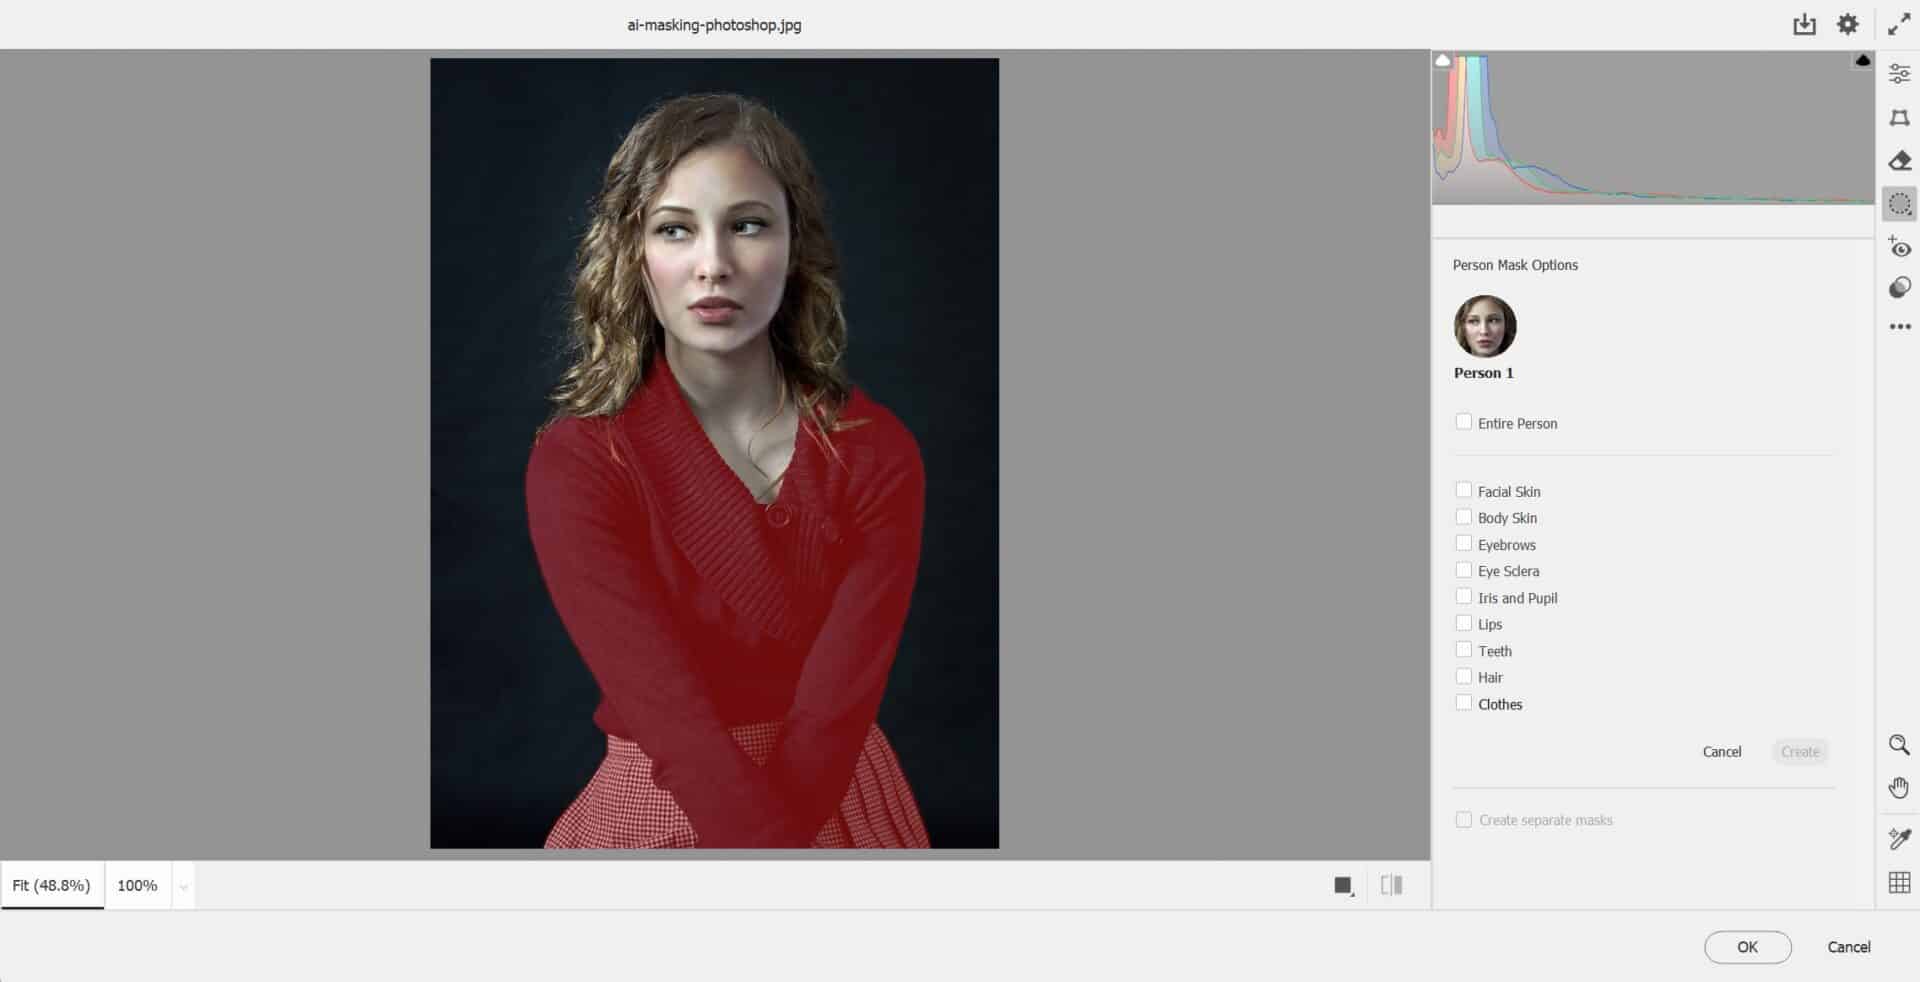Open the more options menu

(1899, 325)
